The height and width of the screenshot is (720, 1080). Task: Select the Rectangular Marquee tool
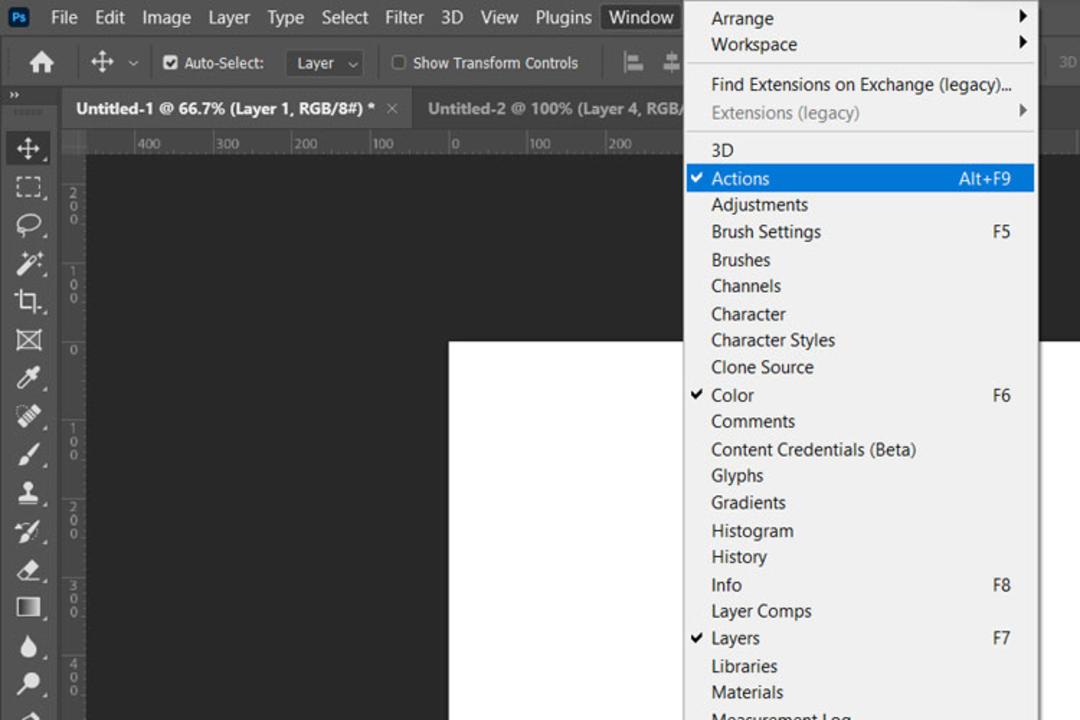28,187
